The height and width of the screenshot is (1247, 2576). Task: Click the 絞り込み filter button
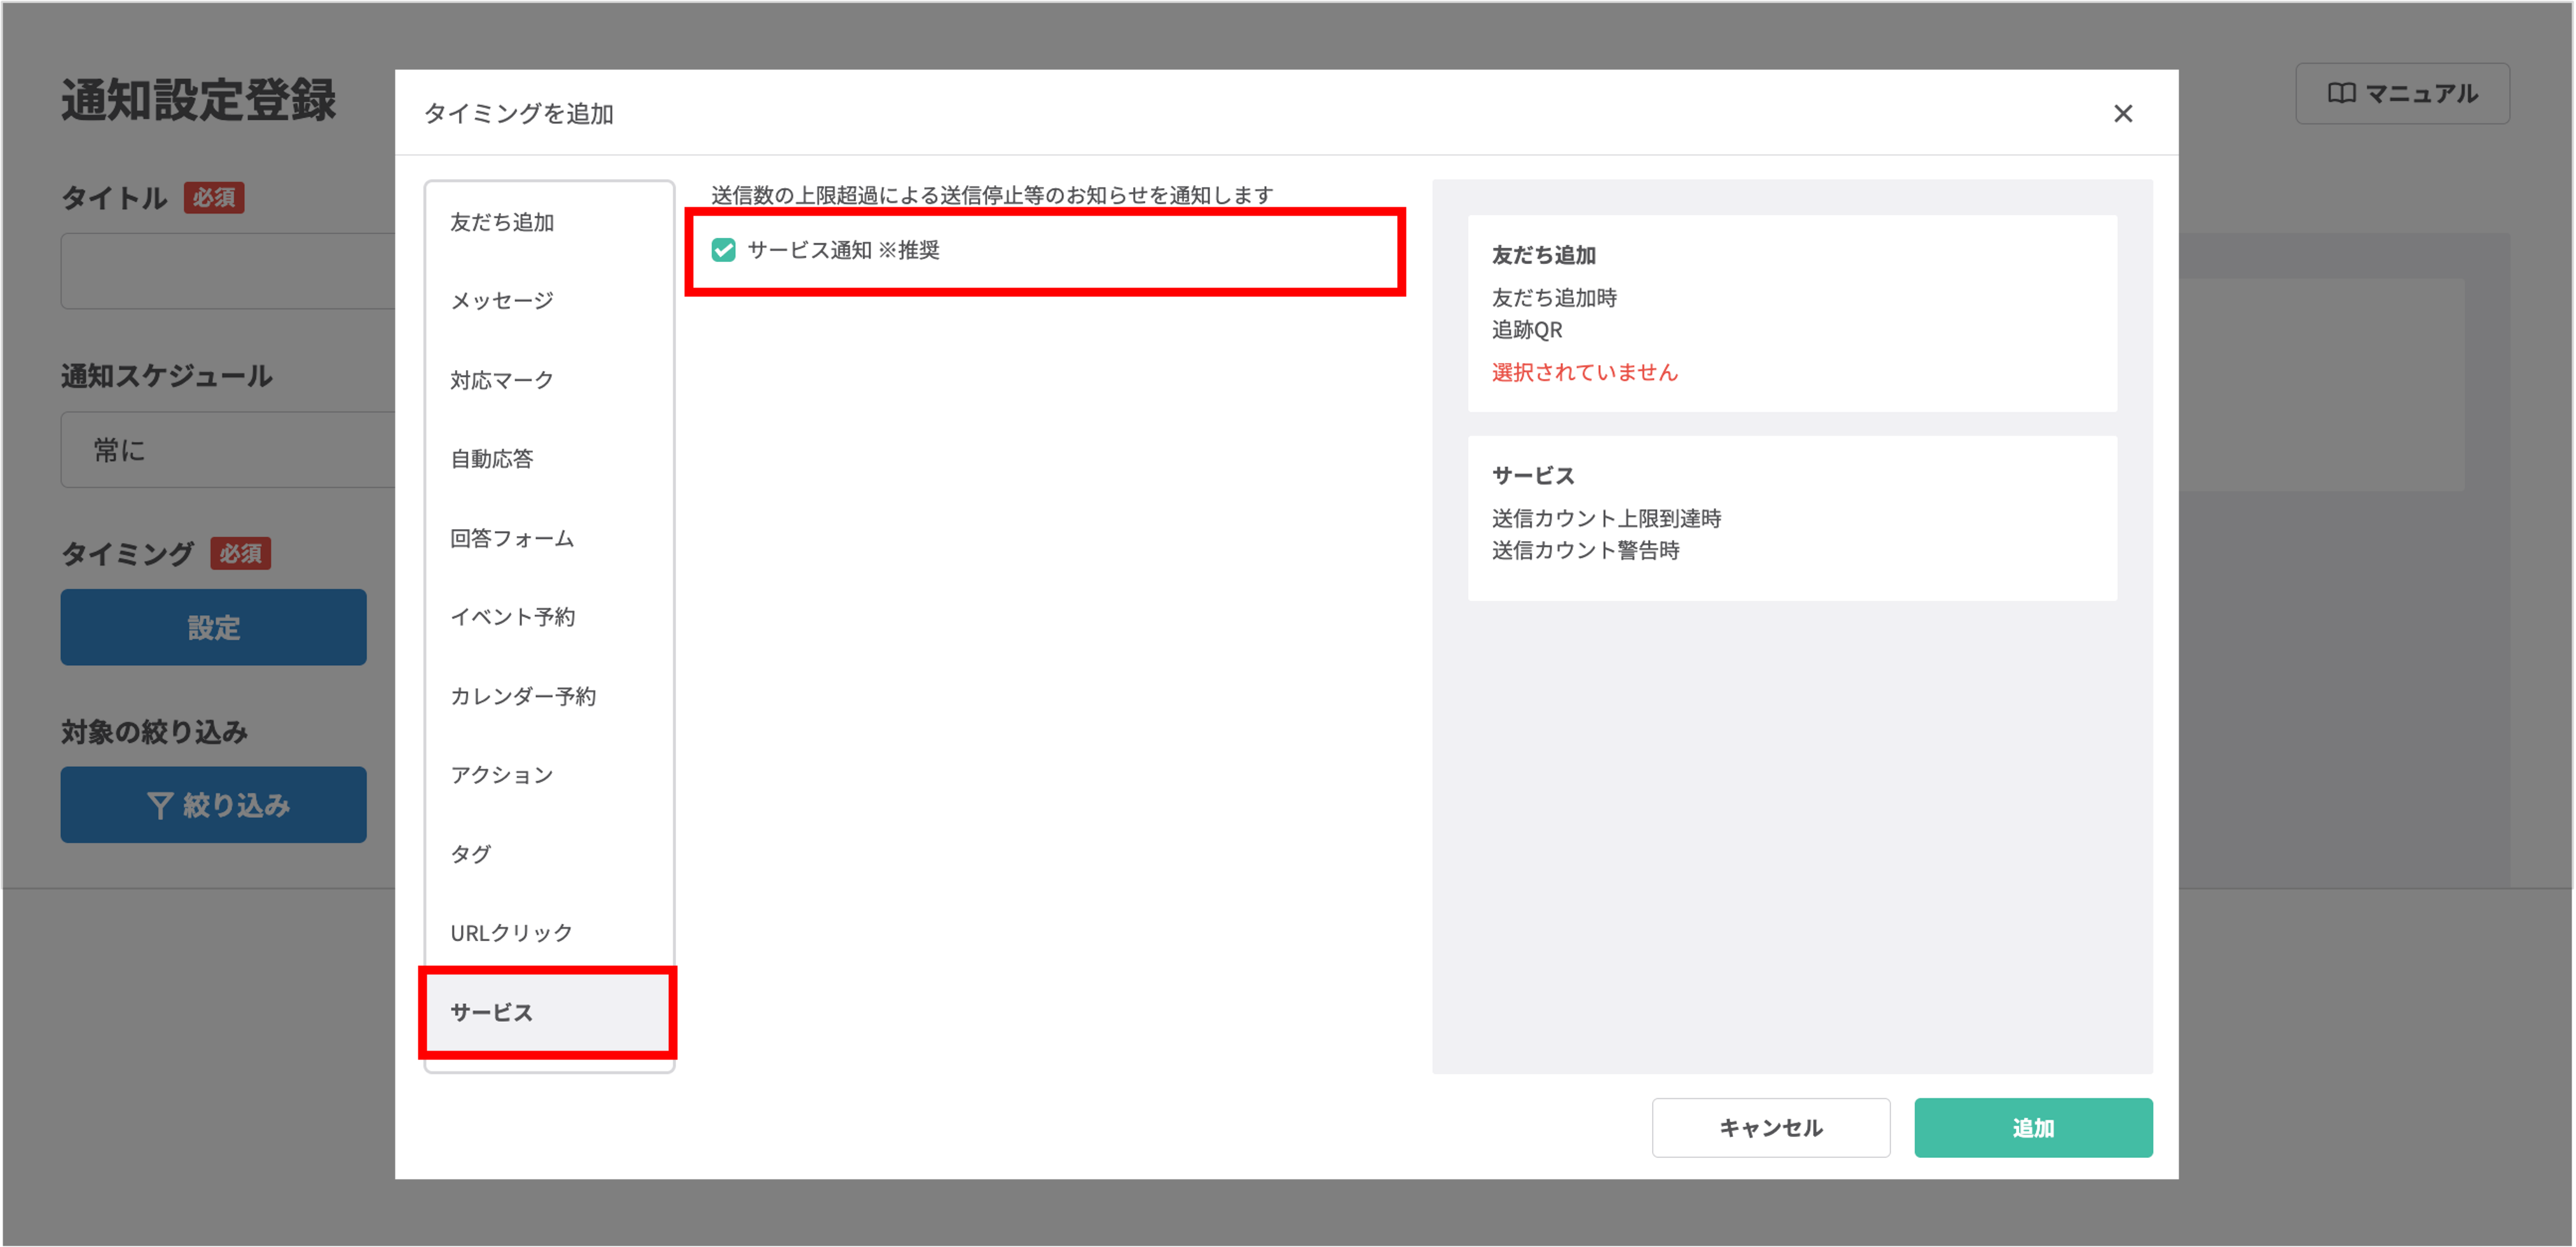point(213,805)
